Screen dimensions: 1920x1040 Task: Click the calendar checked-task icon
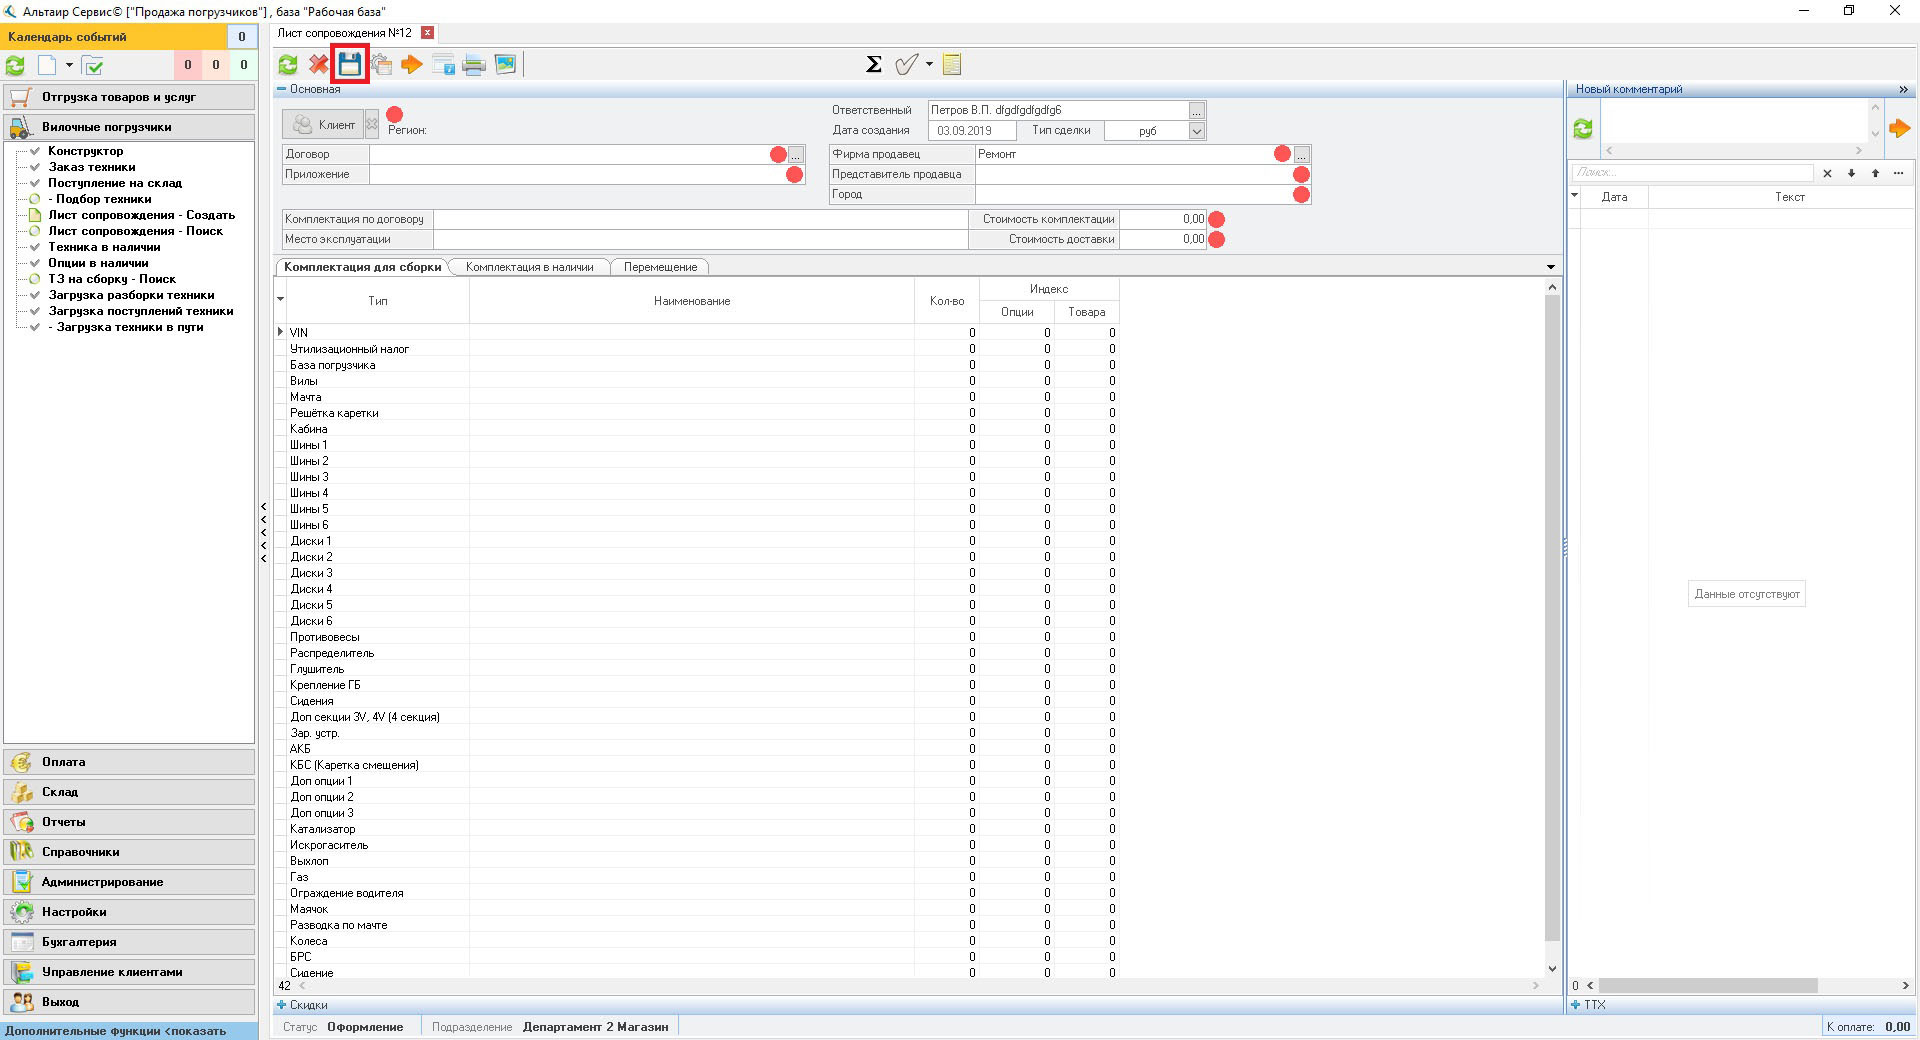coord(93,66)
